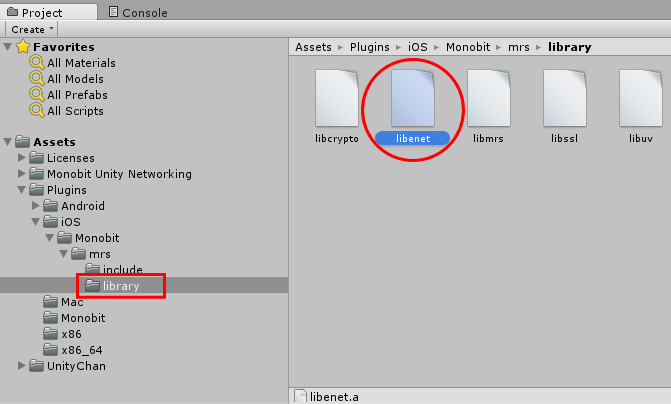Viewport: 671px width, 404px height.
Task: Go to Plugins in breadcrumb path
Action: [370, 47]
